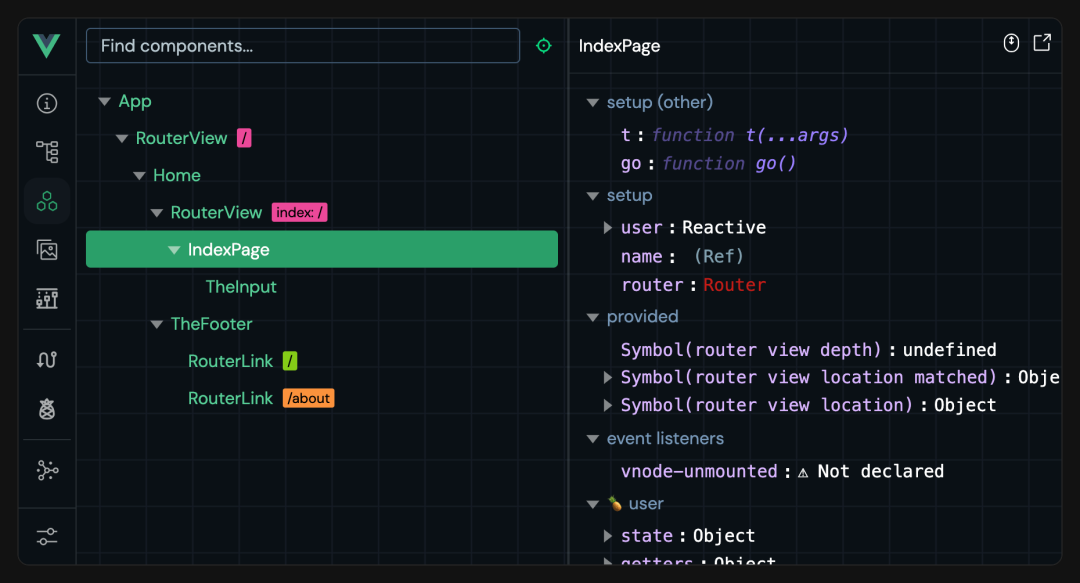Open the Overview info panel
The image size is (1080, 583).
[x=46, y=105]
